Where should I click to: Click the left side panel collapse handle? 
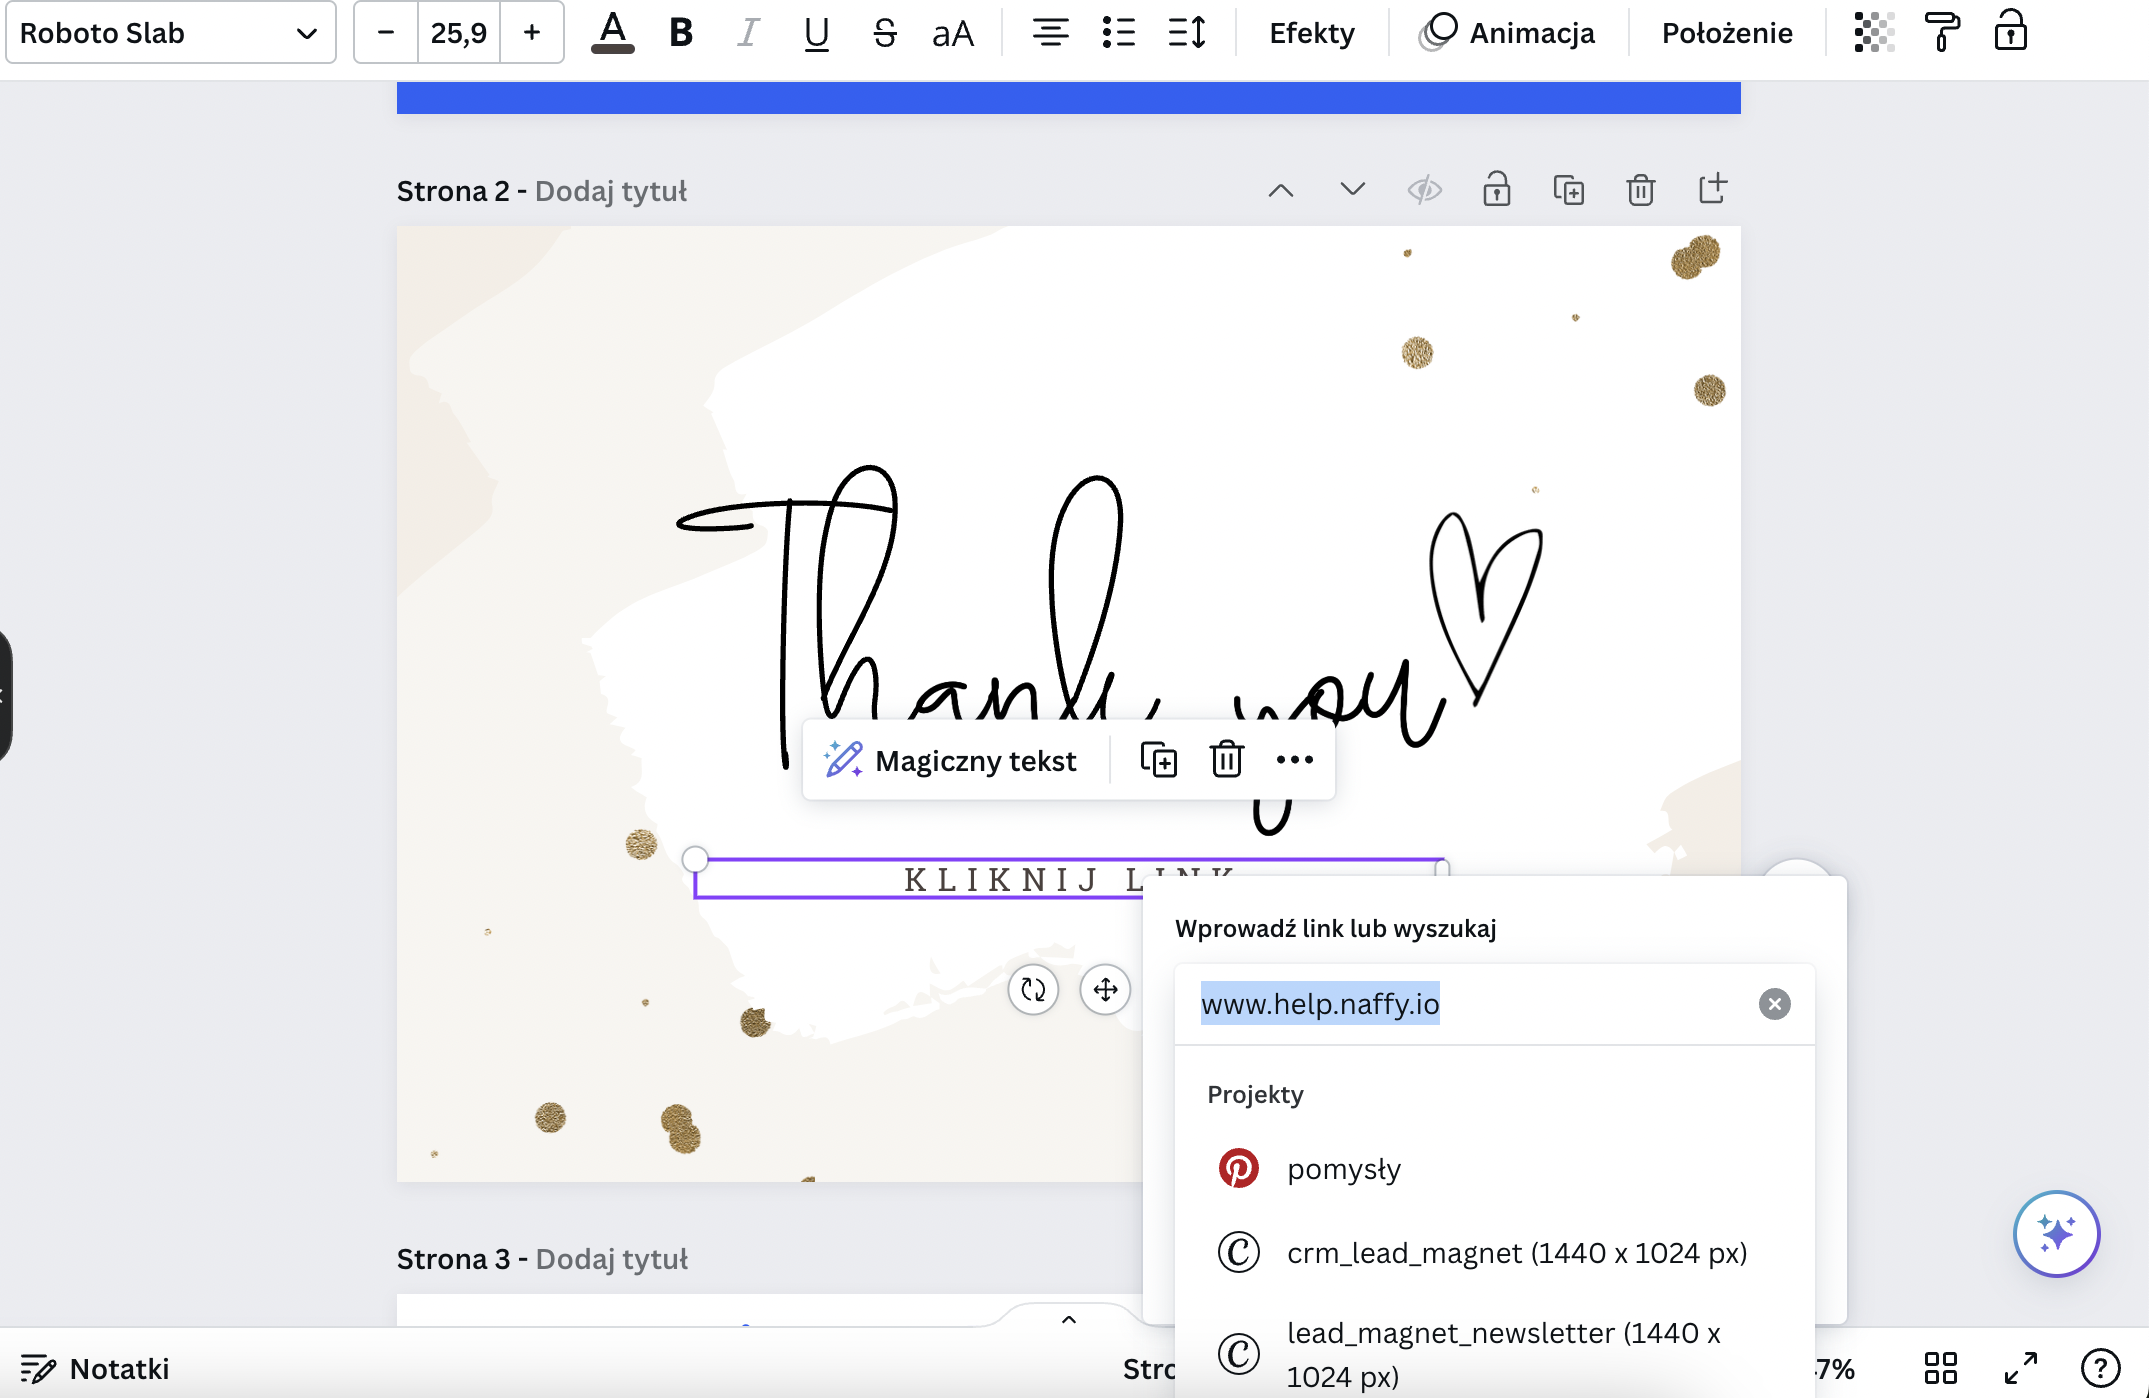pos(4,696)
